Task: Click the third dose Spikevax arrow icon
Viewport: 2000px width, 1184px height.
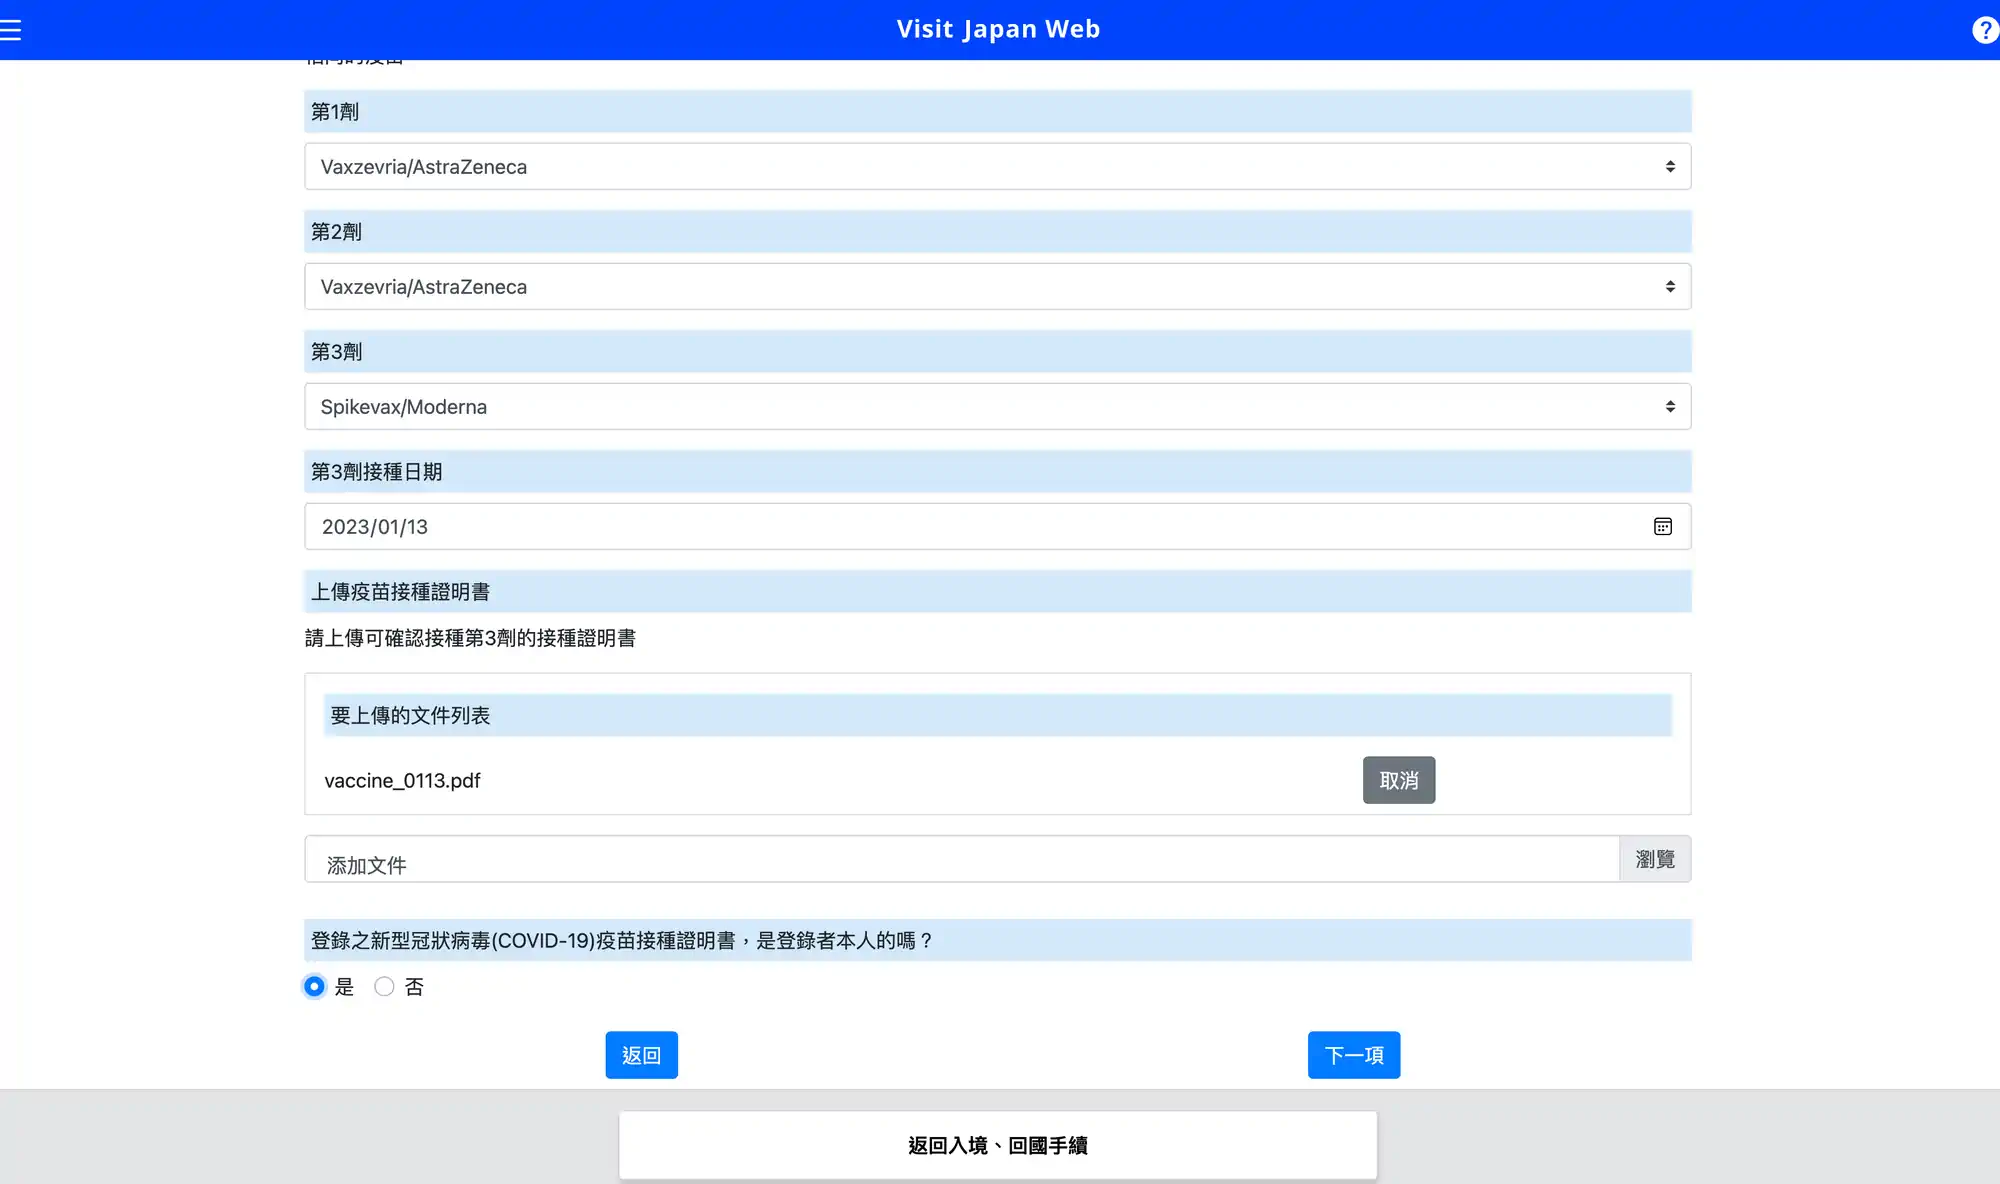Action: (1670, 407)
